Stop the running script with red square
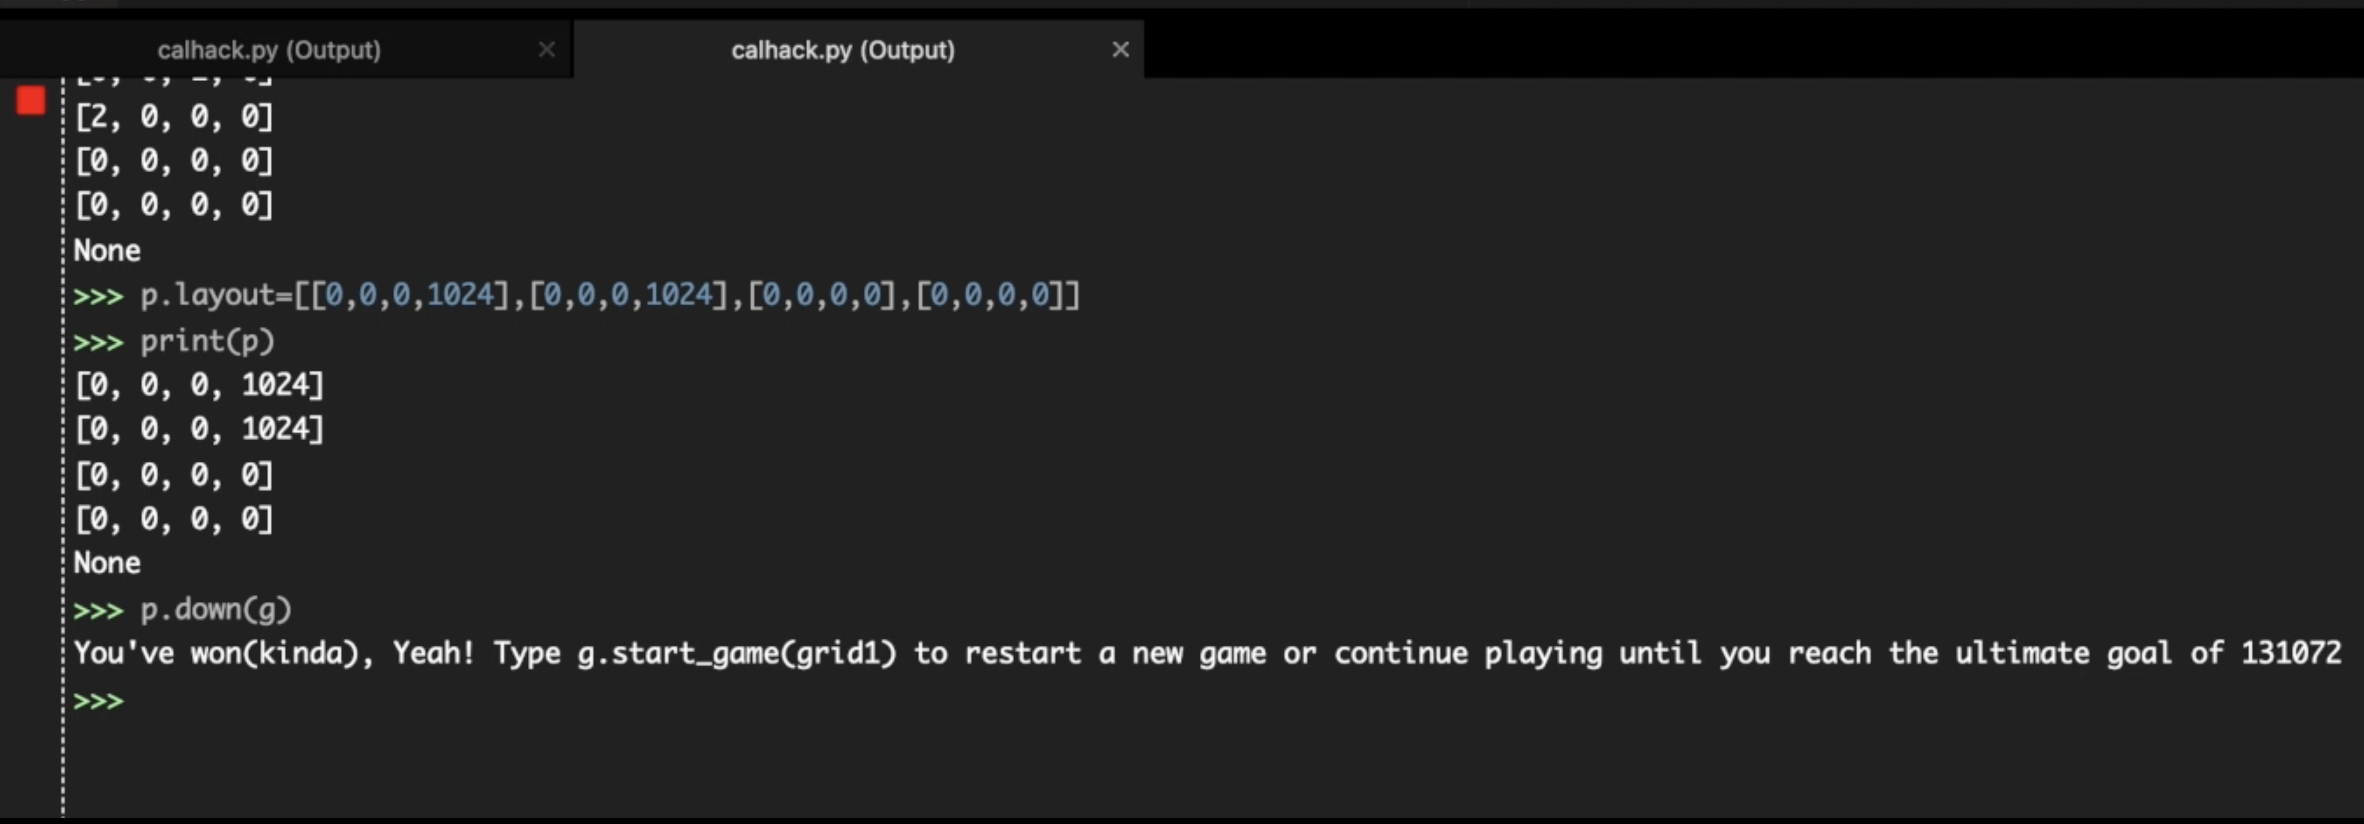Viewport: 2364px width, 824px height. click(x=31, y=100)
